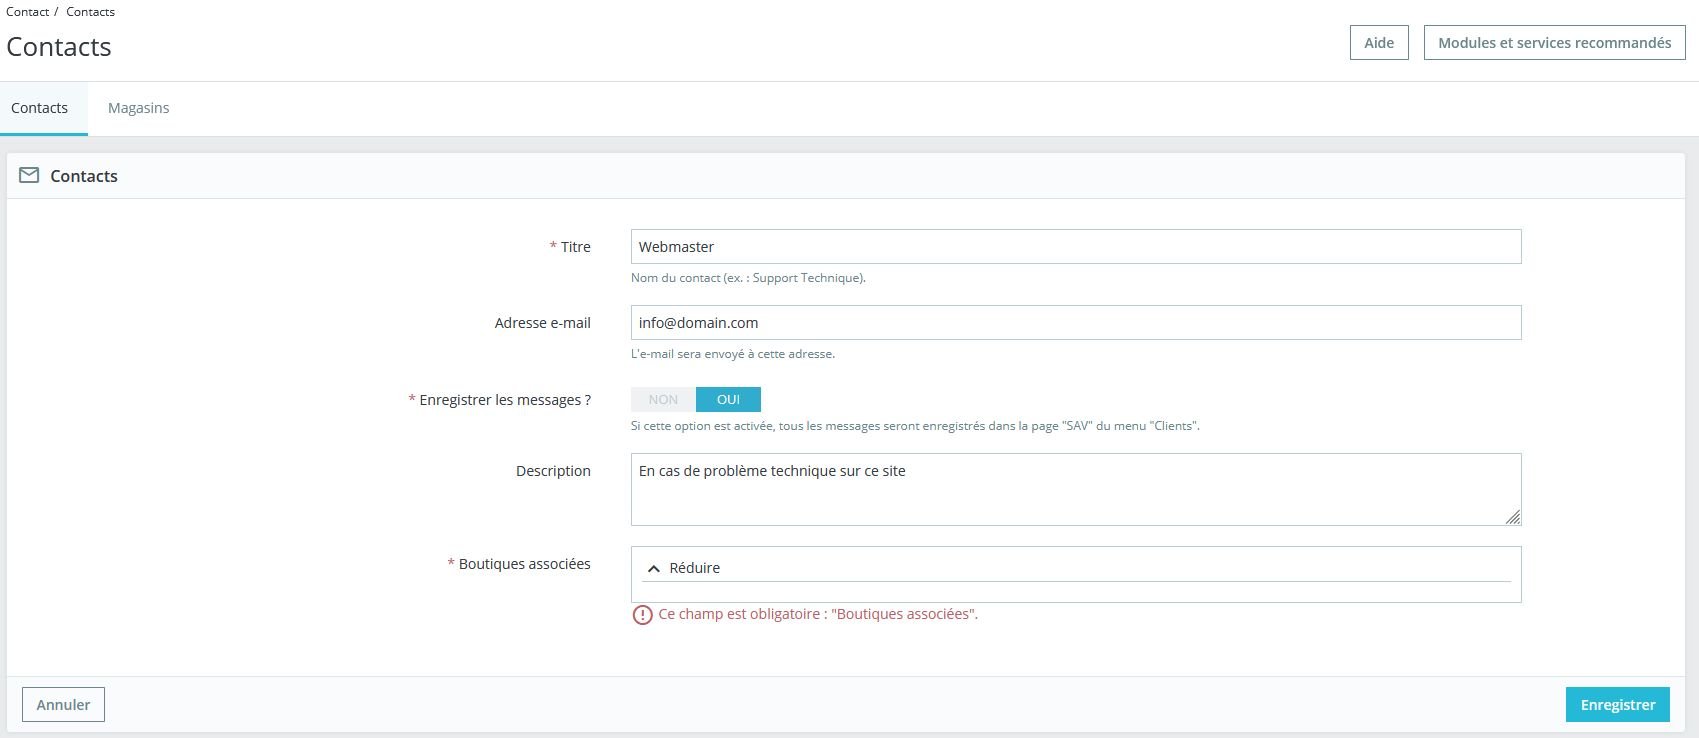Select the Contacts tab

40,108
